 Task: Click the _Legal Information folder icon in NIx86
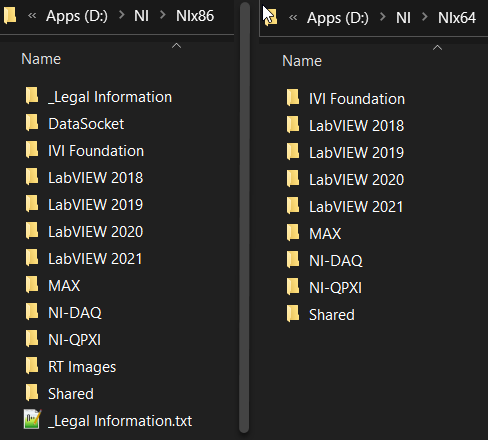(32, 96)
